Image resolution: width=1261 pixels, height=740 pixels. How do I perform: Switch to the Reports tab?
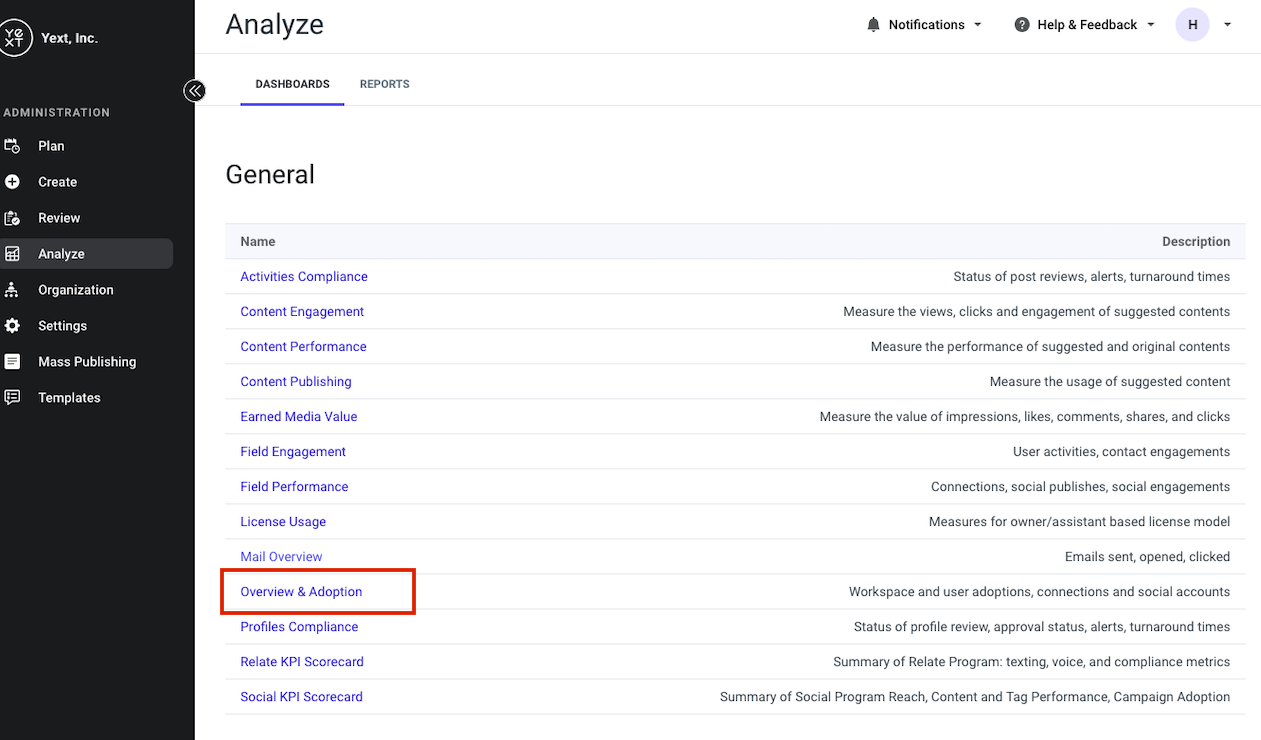(385, 84)
